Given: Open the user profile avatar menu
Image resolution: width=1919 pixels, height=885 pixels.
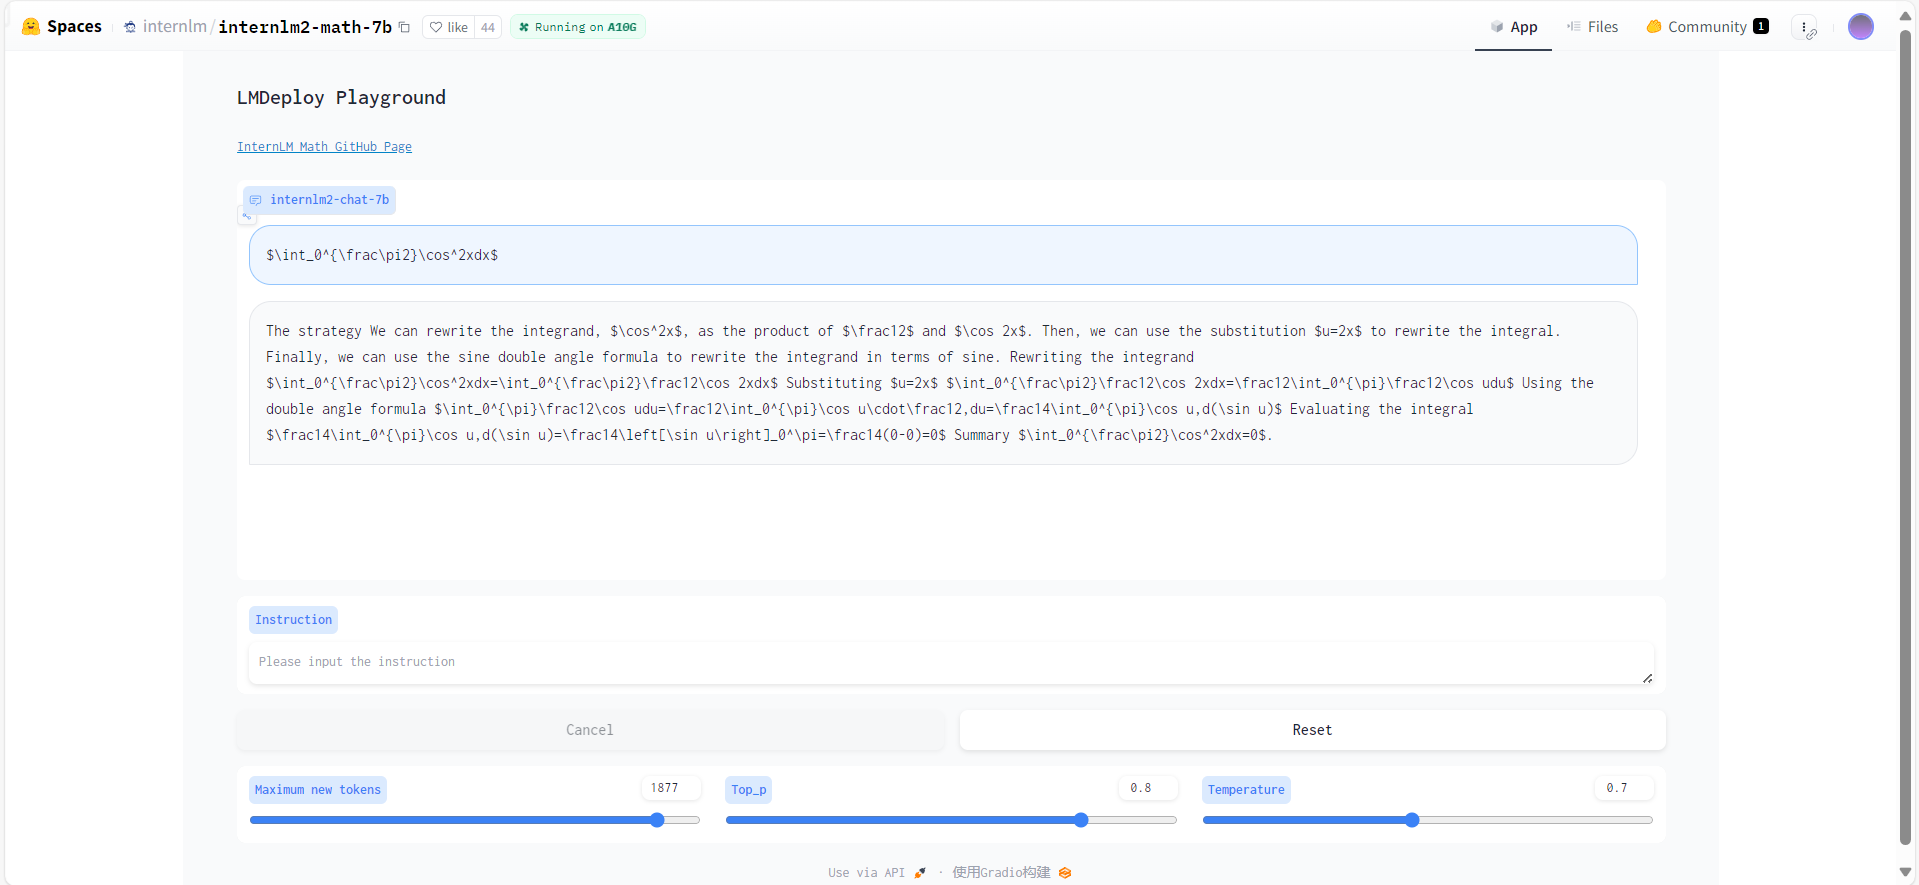Looking at the screenshot, I should (1861, 27).
